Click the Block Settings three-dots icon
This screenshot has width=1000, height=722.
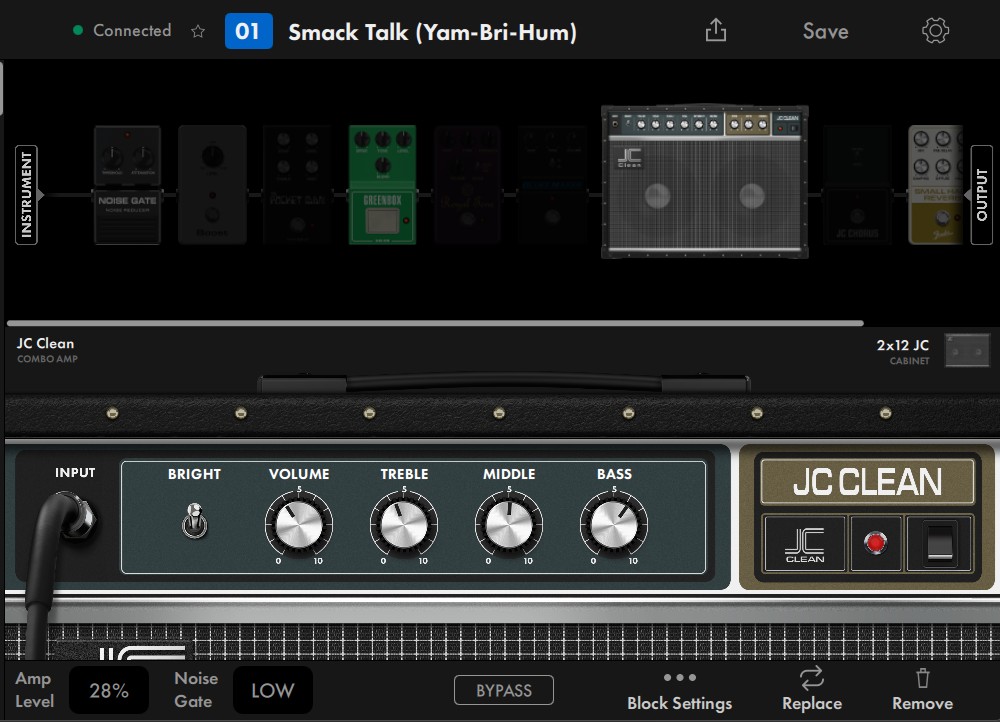(679, 677)
